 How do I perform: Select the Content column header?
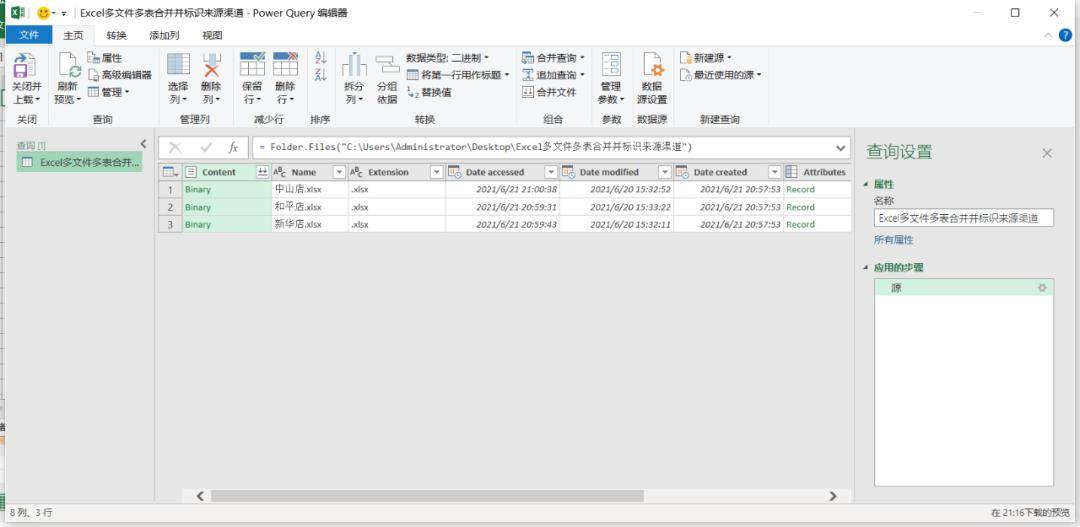coord(218,172)
